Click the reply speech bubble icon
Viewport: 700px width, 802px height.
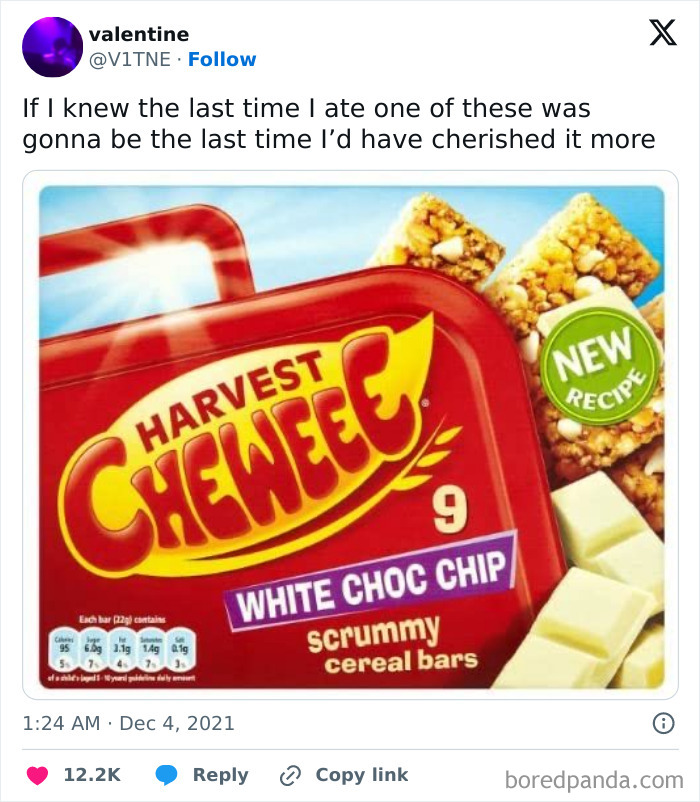point(170,775)
